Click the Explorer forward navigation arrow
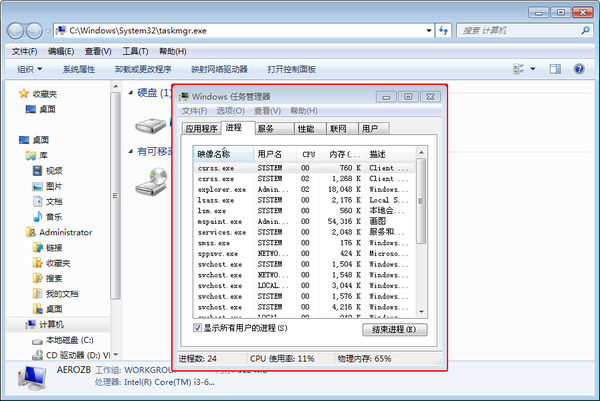Screen dimensions: 600x401 pyautogui.click(x=34, y=31)
